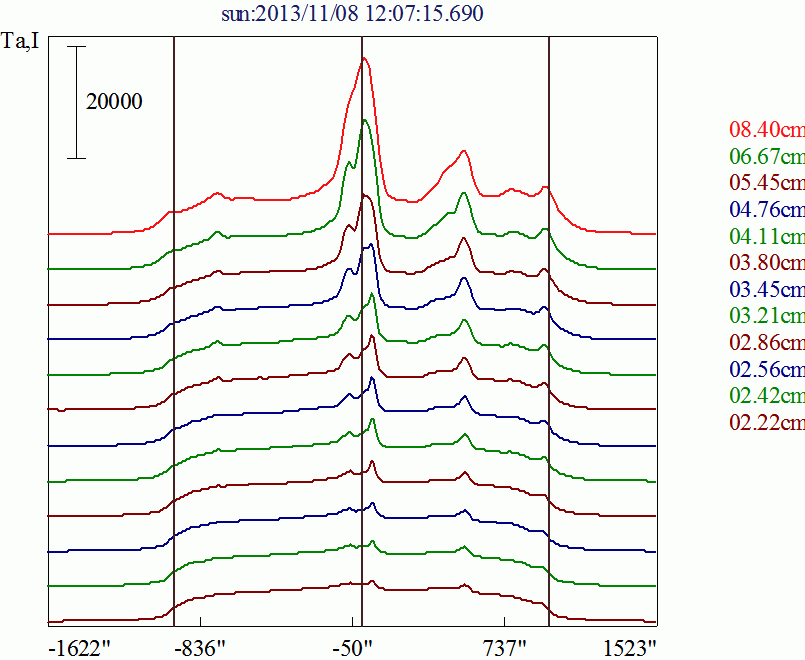Click the 03.21cm wavelength legend label
The height and width of the screenshot is (660, 805).
[x=767, y=315]
